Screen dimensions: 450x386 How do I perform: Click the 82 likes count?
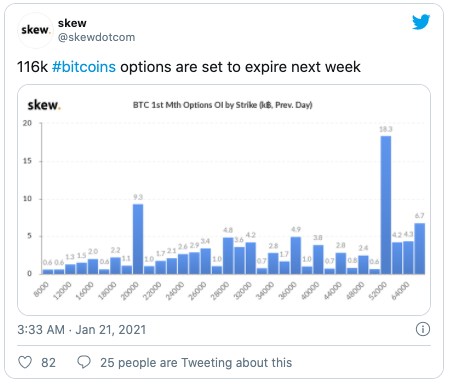pos(48,363)
